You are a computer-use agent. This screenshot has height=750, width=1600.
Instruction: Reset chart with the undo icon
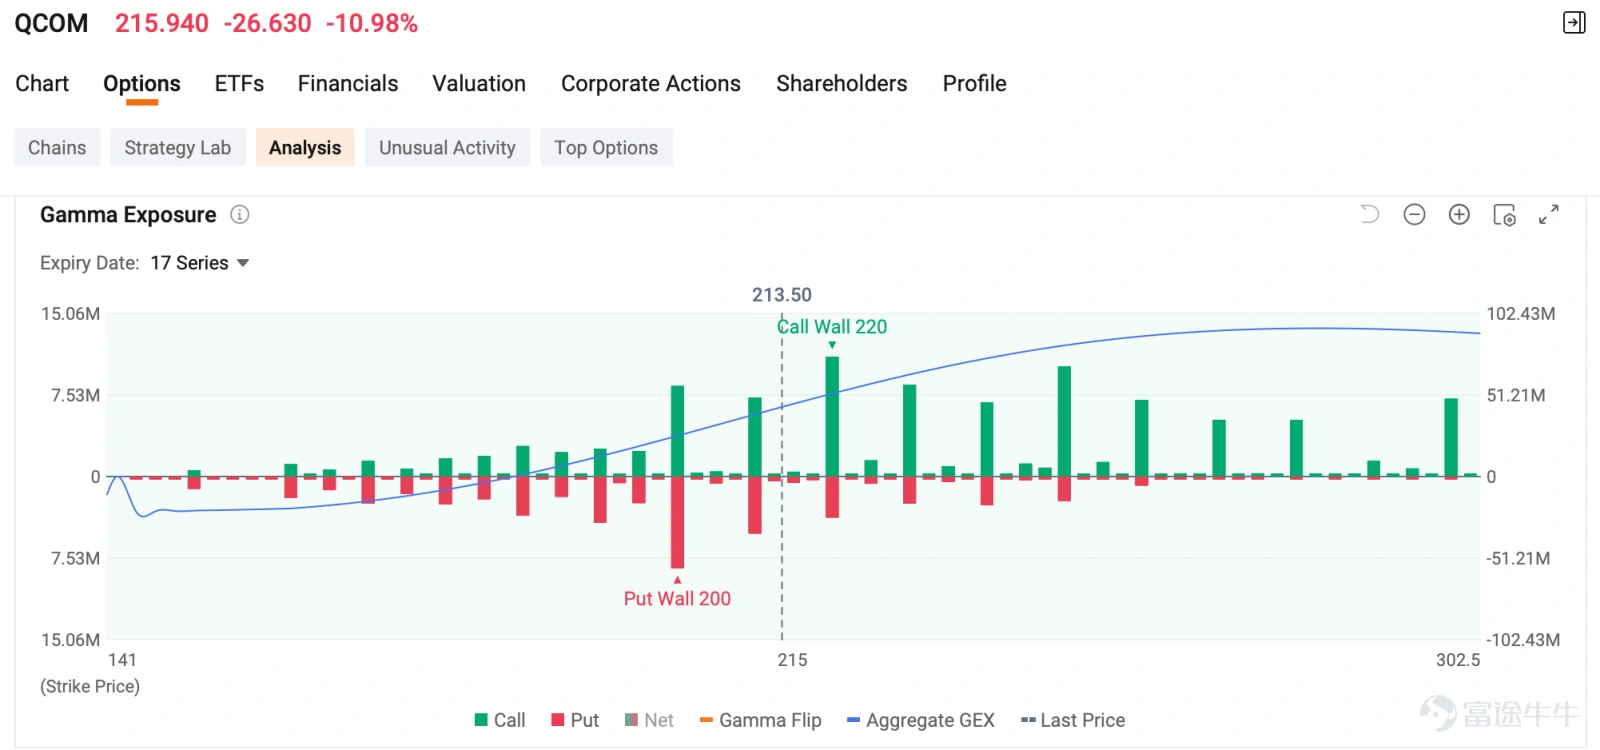(1370, 214)
